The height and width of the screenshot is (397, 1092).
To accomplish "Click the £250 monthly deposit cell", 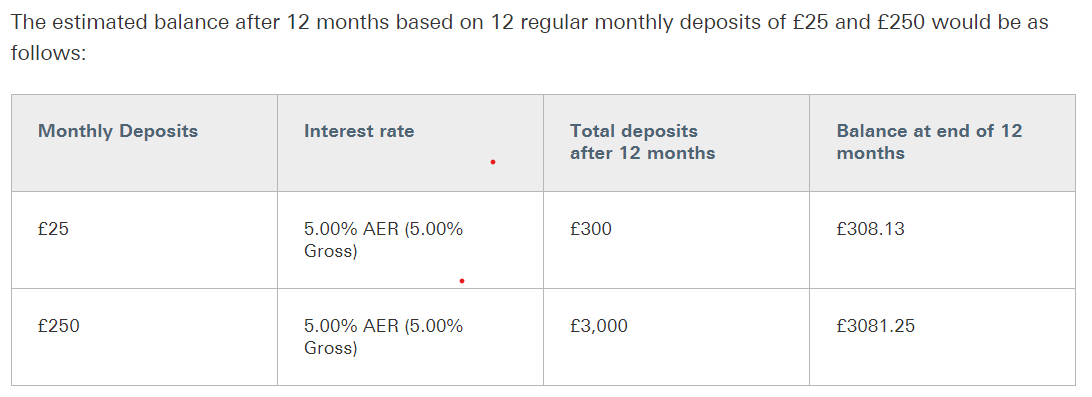I will click(x=58, y=325).
